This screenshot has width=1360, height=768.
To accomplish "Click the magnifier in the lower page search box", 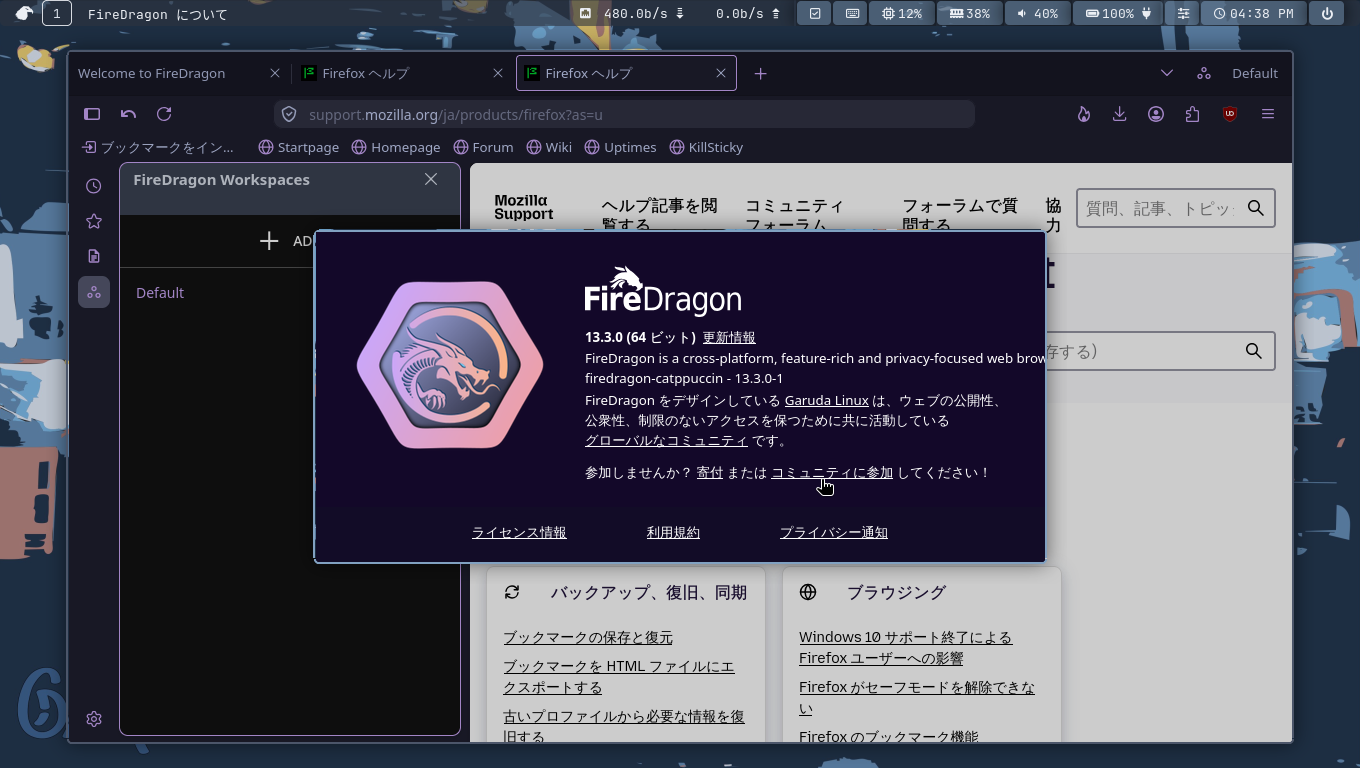I will point(1254,351).
